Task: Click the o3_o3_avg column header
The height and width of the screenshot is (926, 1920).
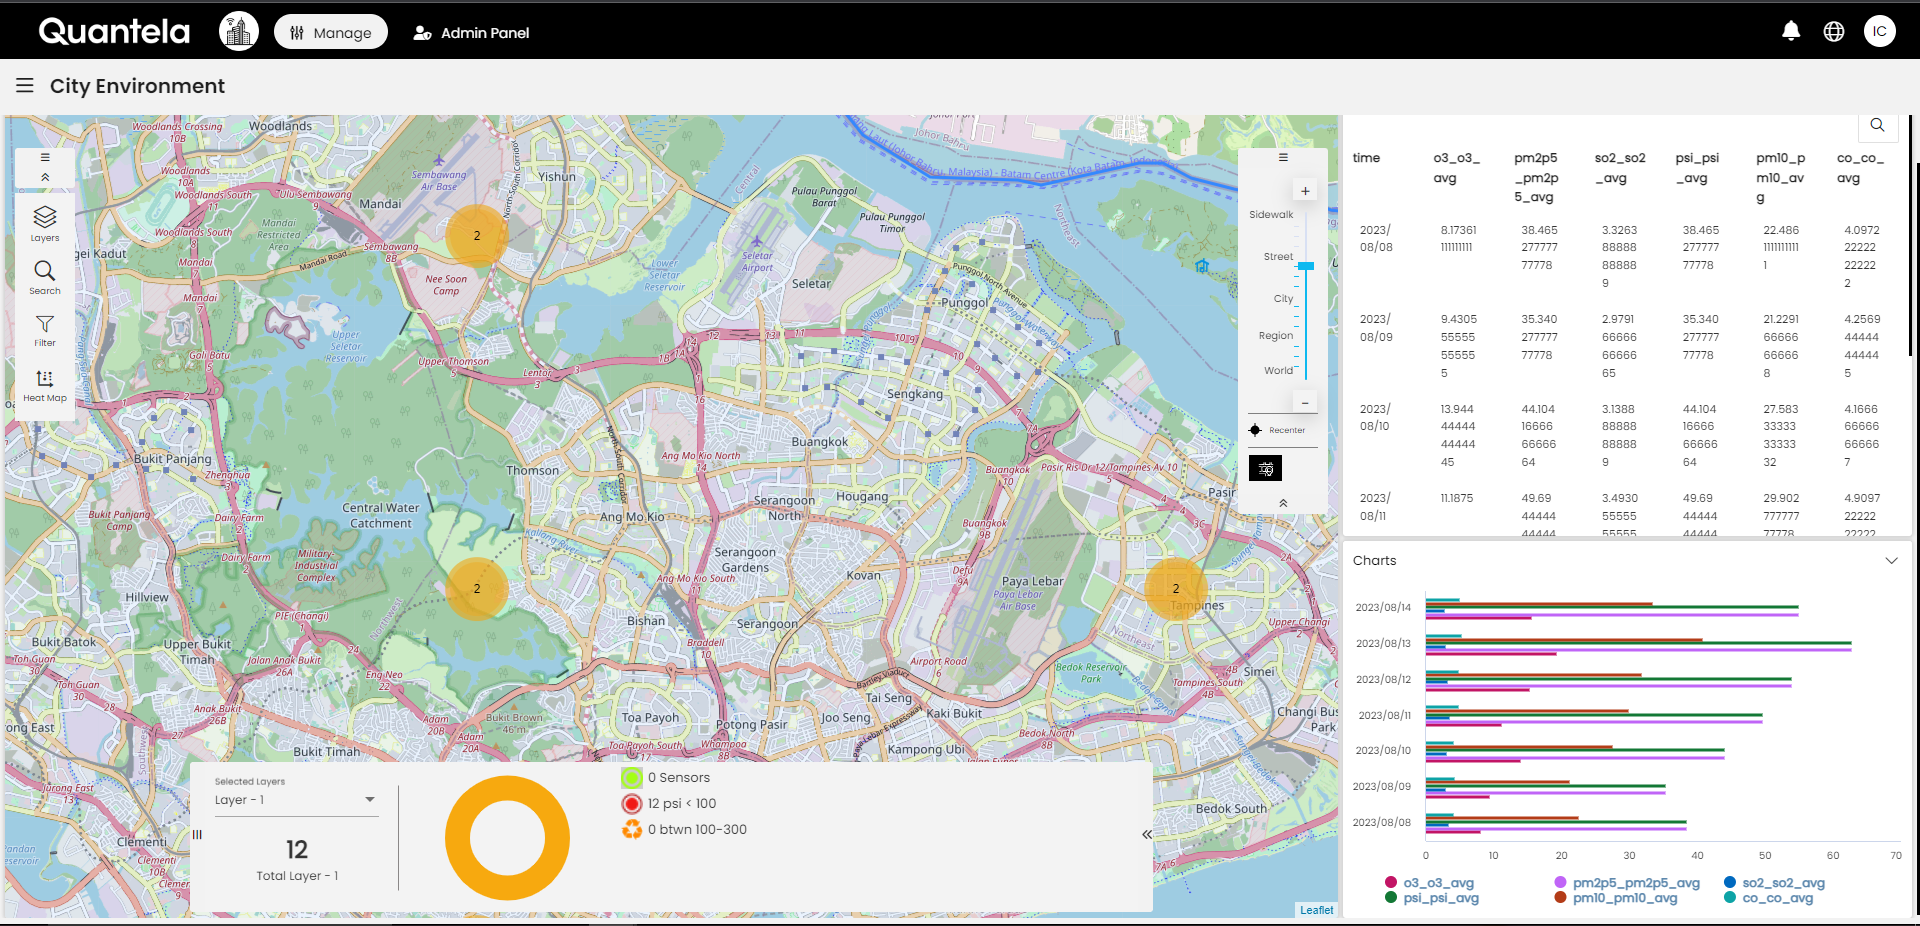Action: 1456,168
